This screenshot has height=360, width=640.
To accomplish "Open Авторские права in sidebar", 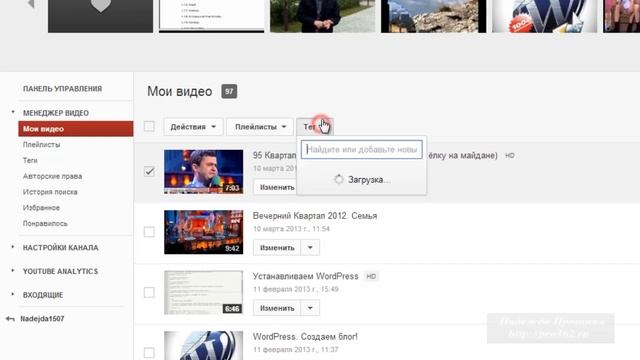I will (x=53, y=176).
